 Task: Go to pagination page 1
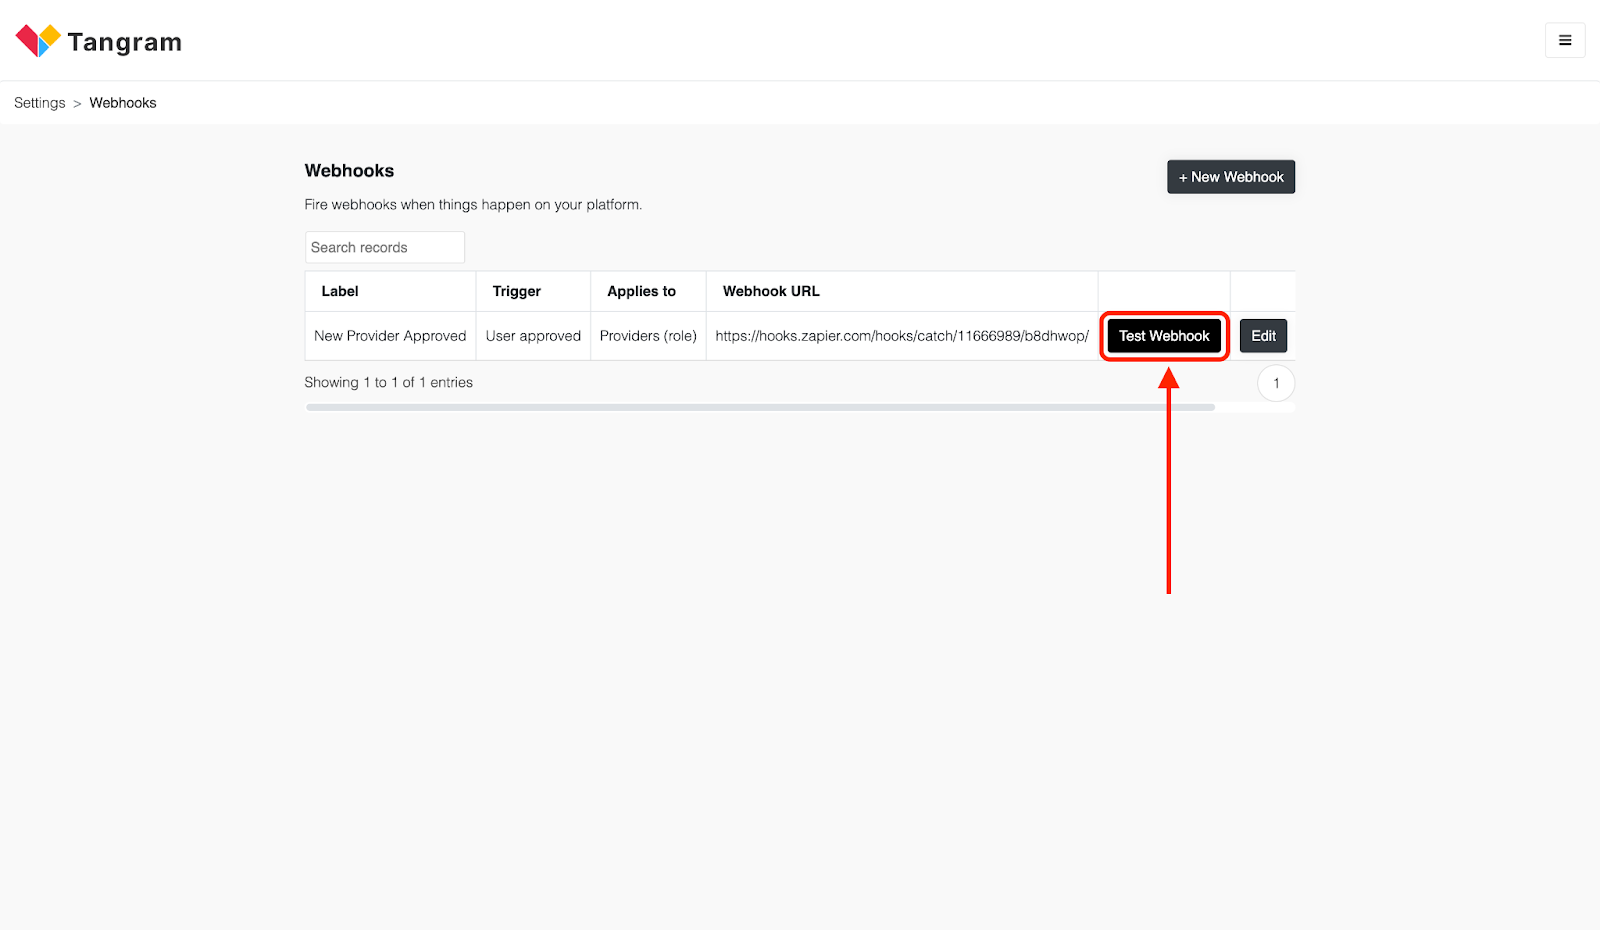(x=1276, y=383)
